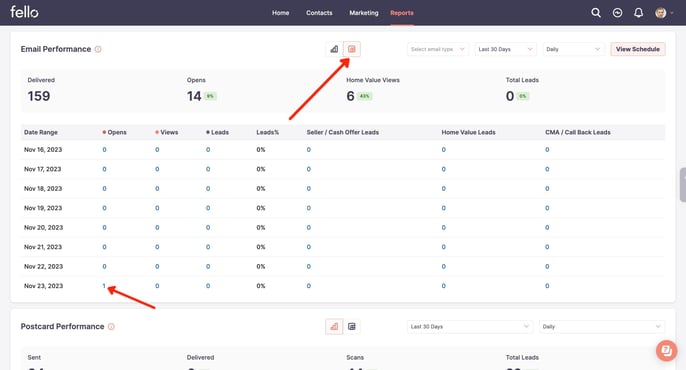Open Email Last 30 Days dropdown

pos(505,49)
